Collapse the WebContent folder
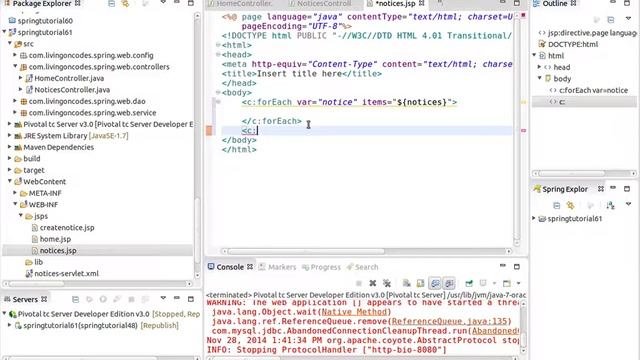Screen dimensions: 640x360 pyautogui.click(x=10, y=181)
